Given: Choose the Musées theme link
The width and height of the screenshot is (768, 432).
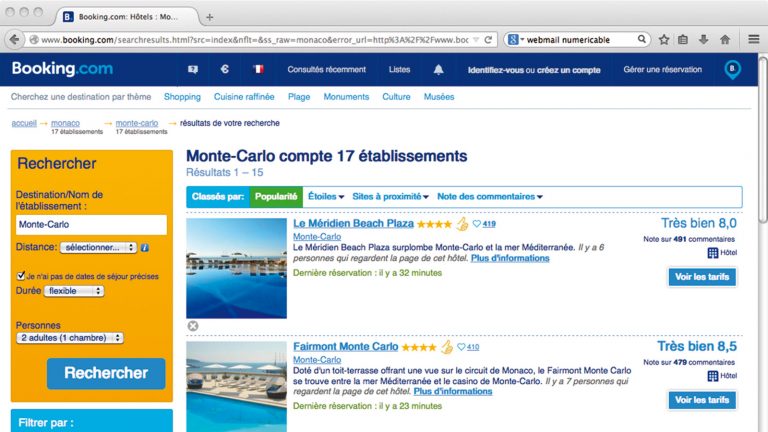Looking at the screenshot, I should tap(439, 97).
